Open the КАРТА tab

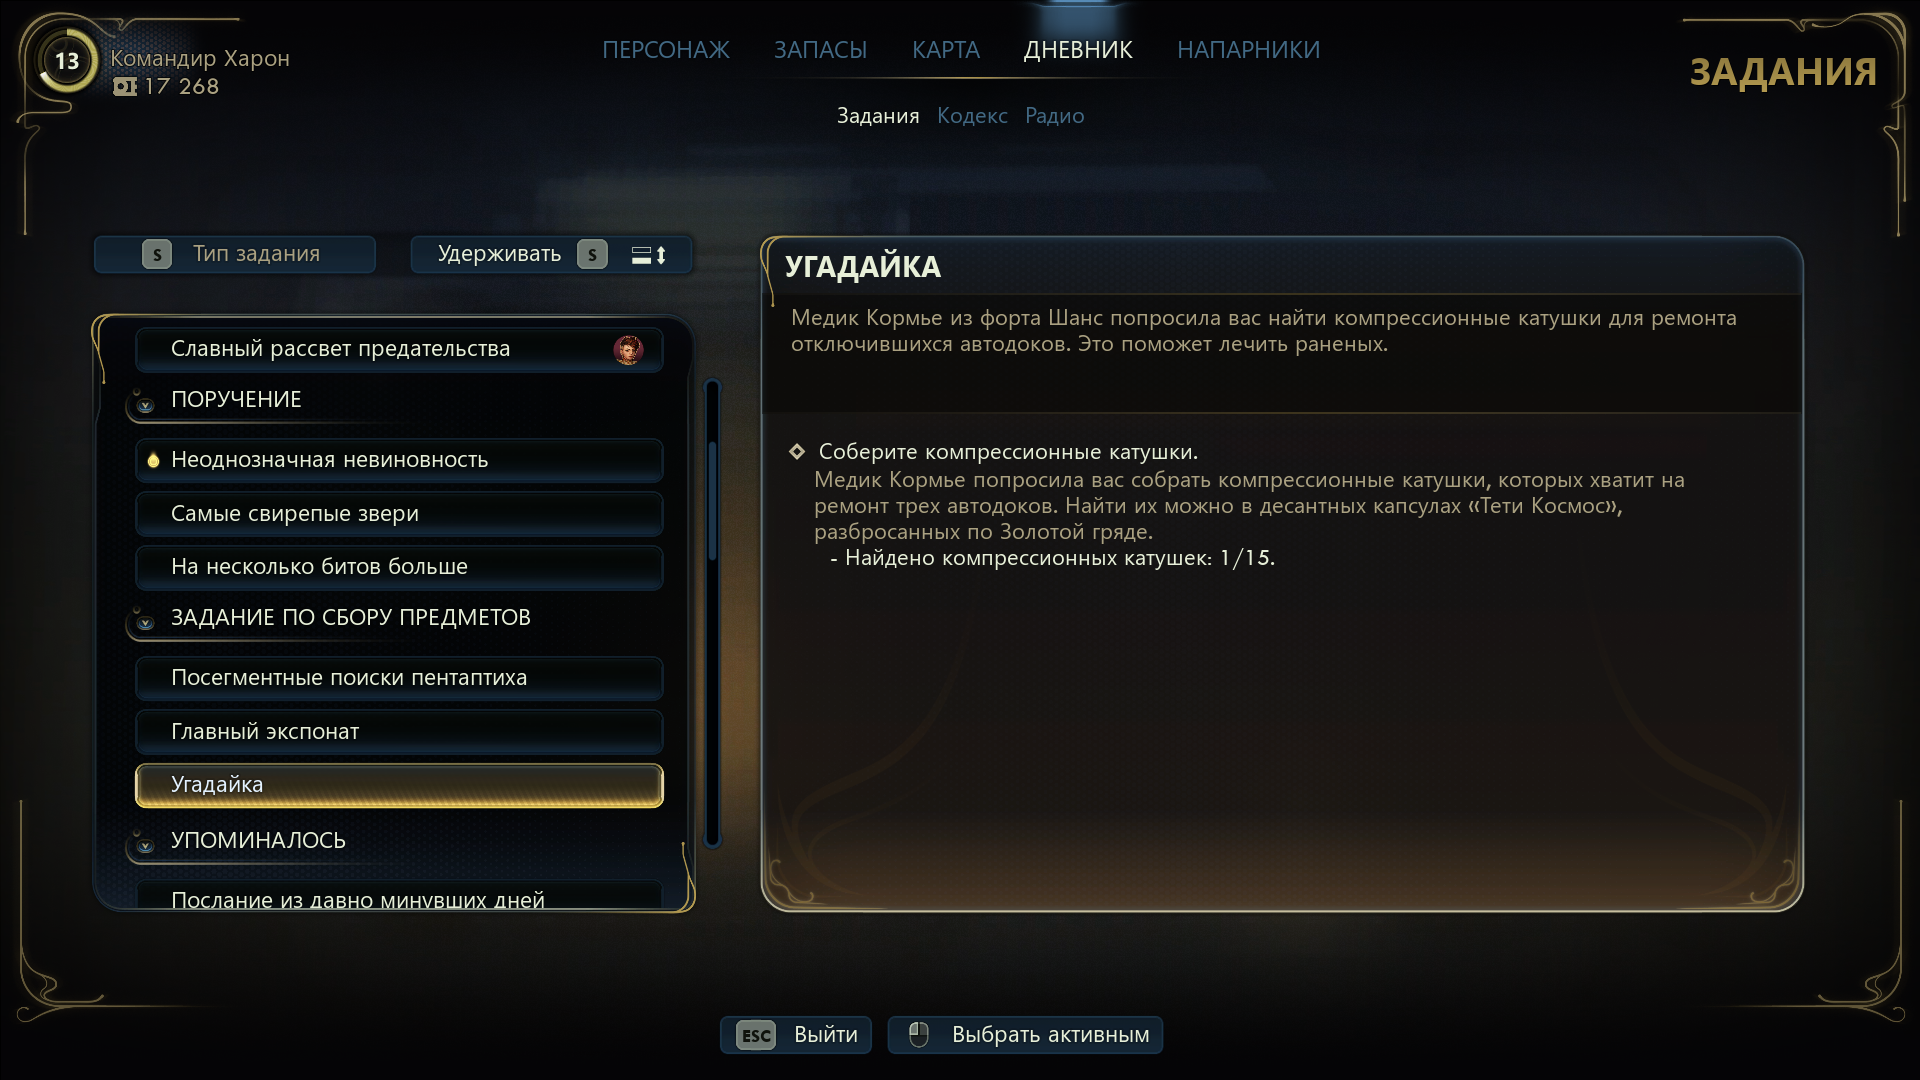(946, 50)
